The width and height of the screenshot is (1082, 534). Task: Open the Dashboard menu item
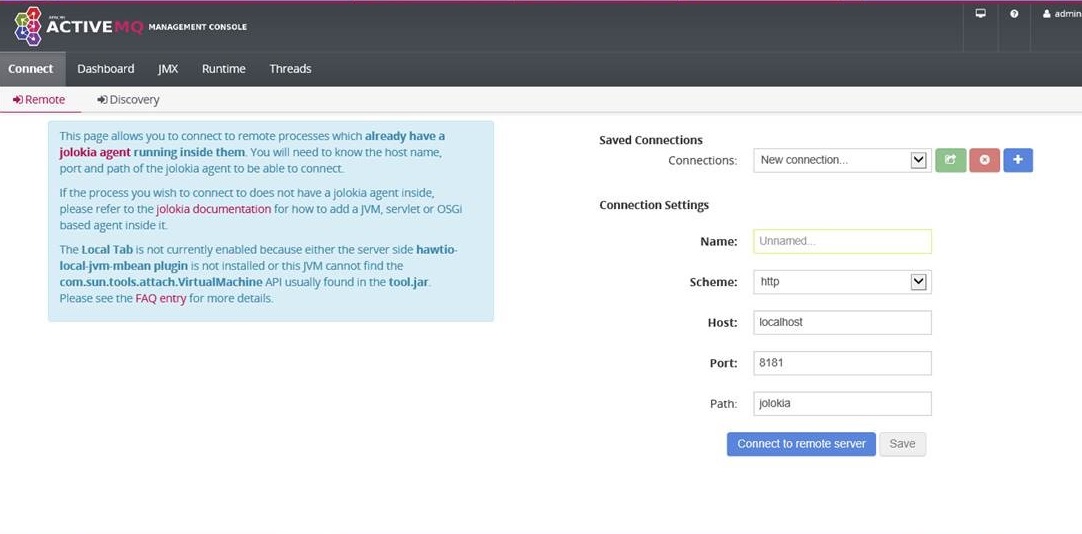coord(105,69)
